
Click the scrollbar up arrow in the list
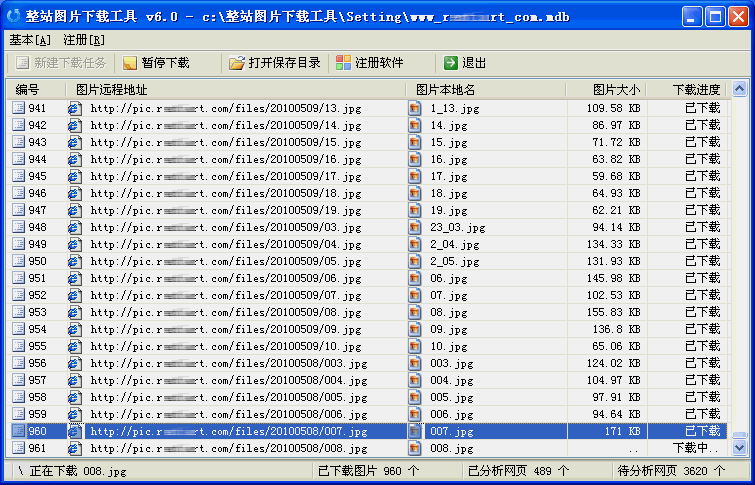[740, 90]
